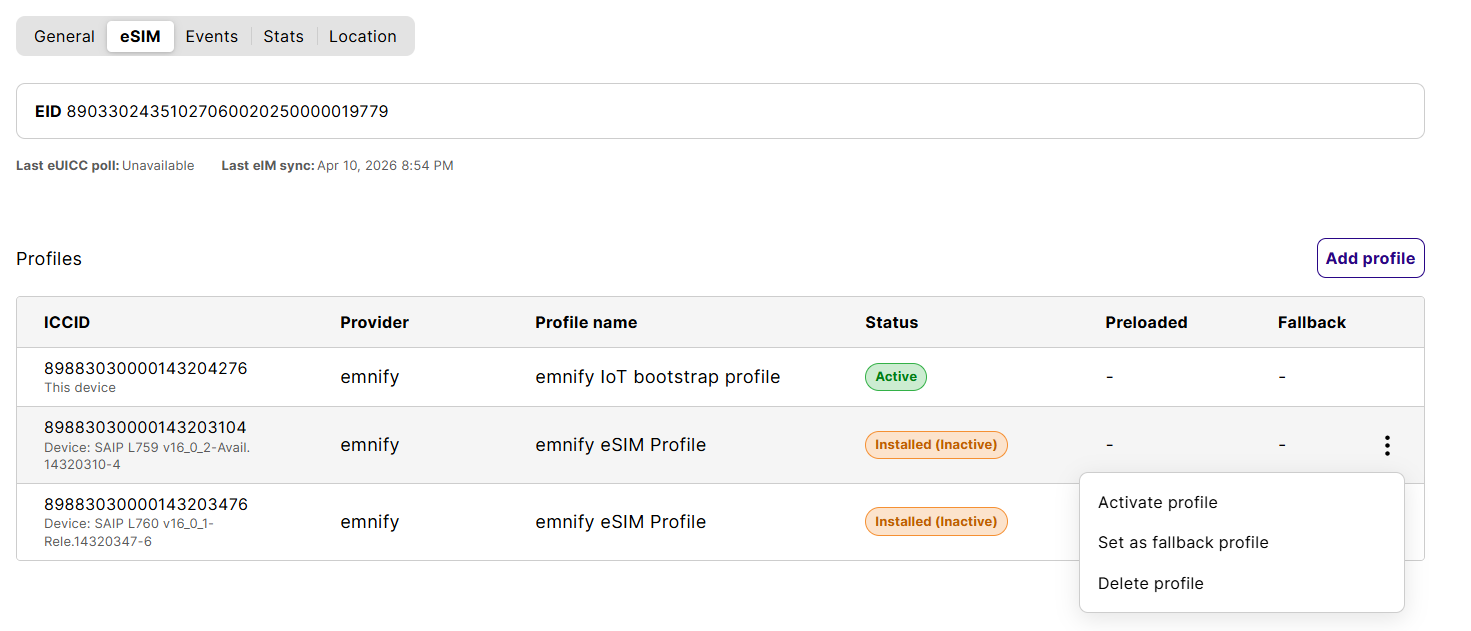
Task: Click the Status column header
Action: click(x=891, y=323)
